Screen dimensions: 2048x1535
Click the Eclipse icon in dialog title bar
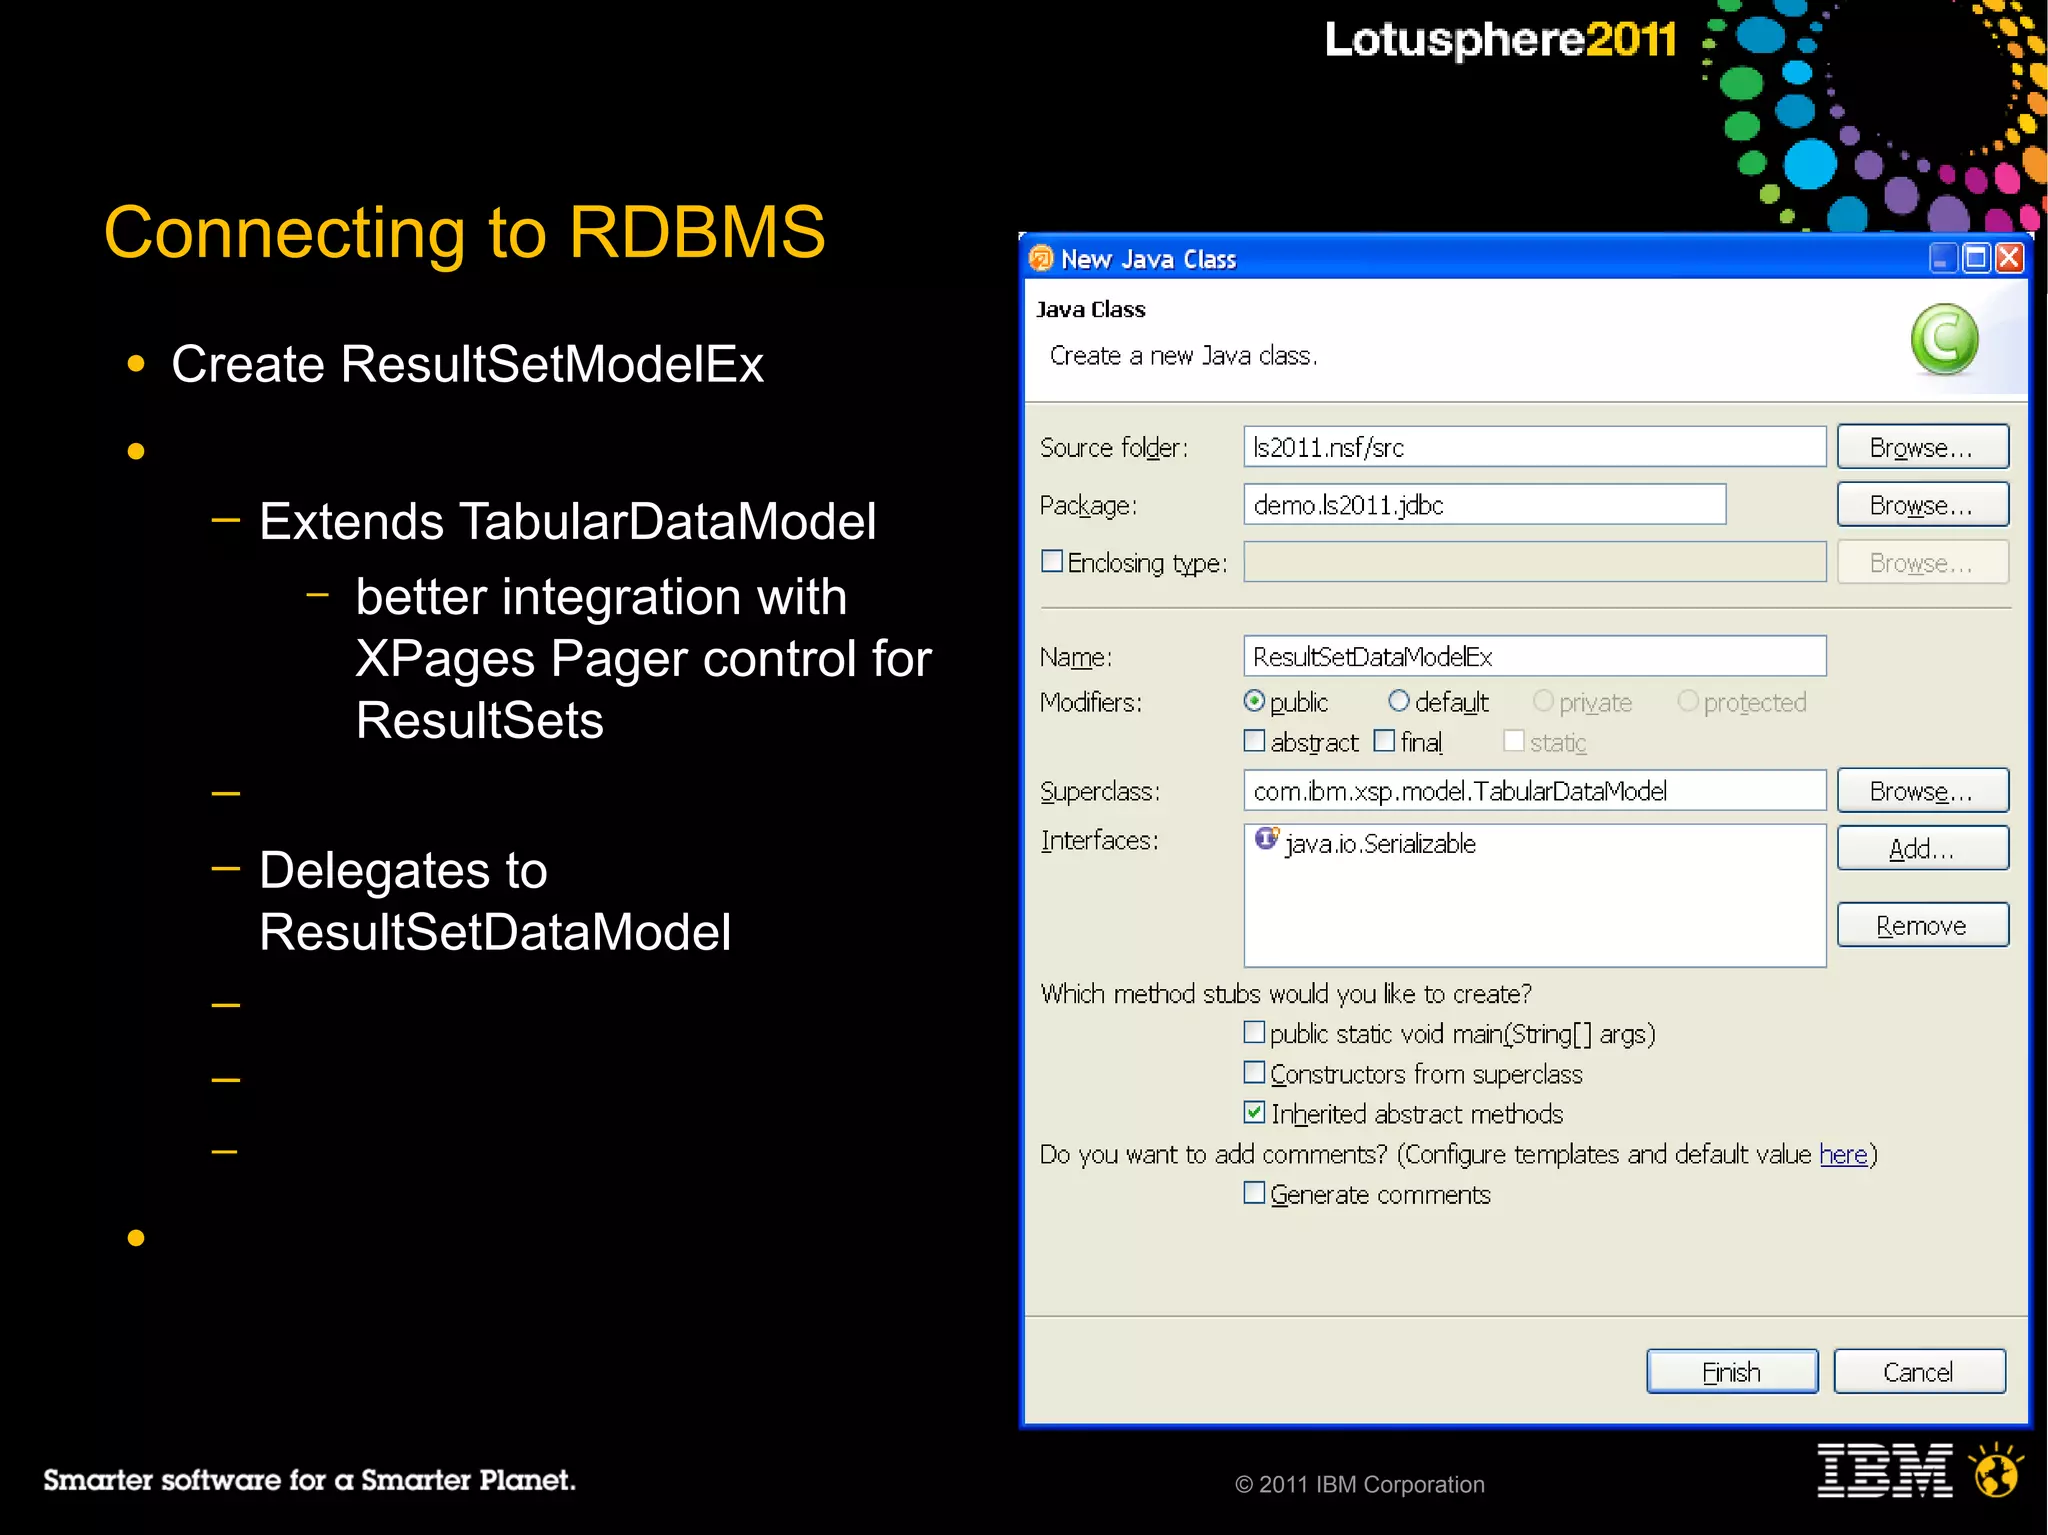(1041, 259)
